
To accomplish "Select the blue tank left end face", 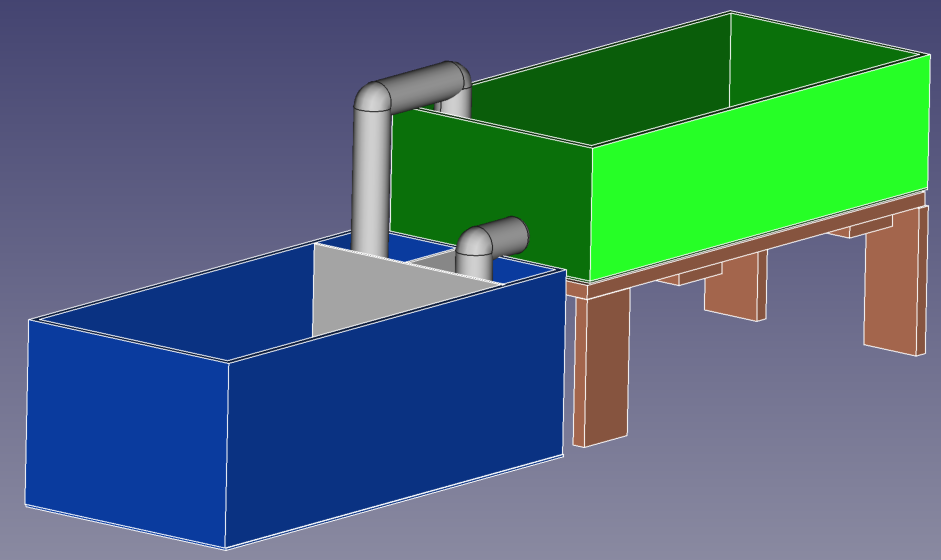I will (127, 432).
